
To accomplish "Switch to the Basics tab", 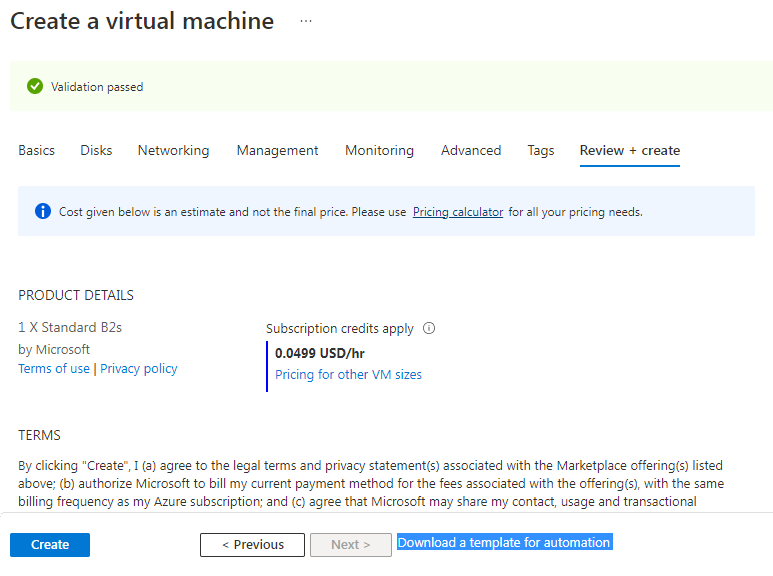I will [x=36, y=150].
